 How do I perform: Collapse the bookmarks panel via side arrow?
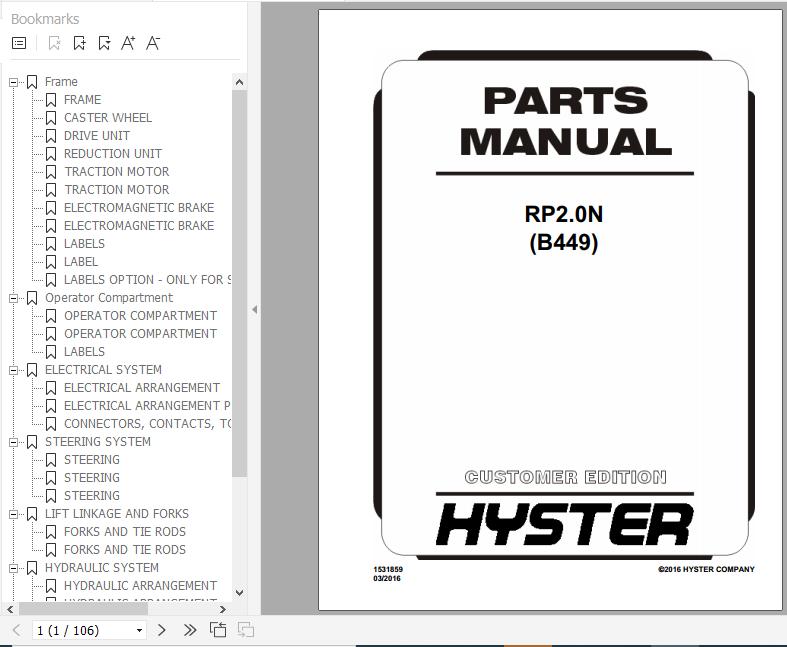(254, 310)
